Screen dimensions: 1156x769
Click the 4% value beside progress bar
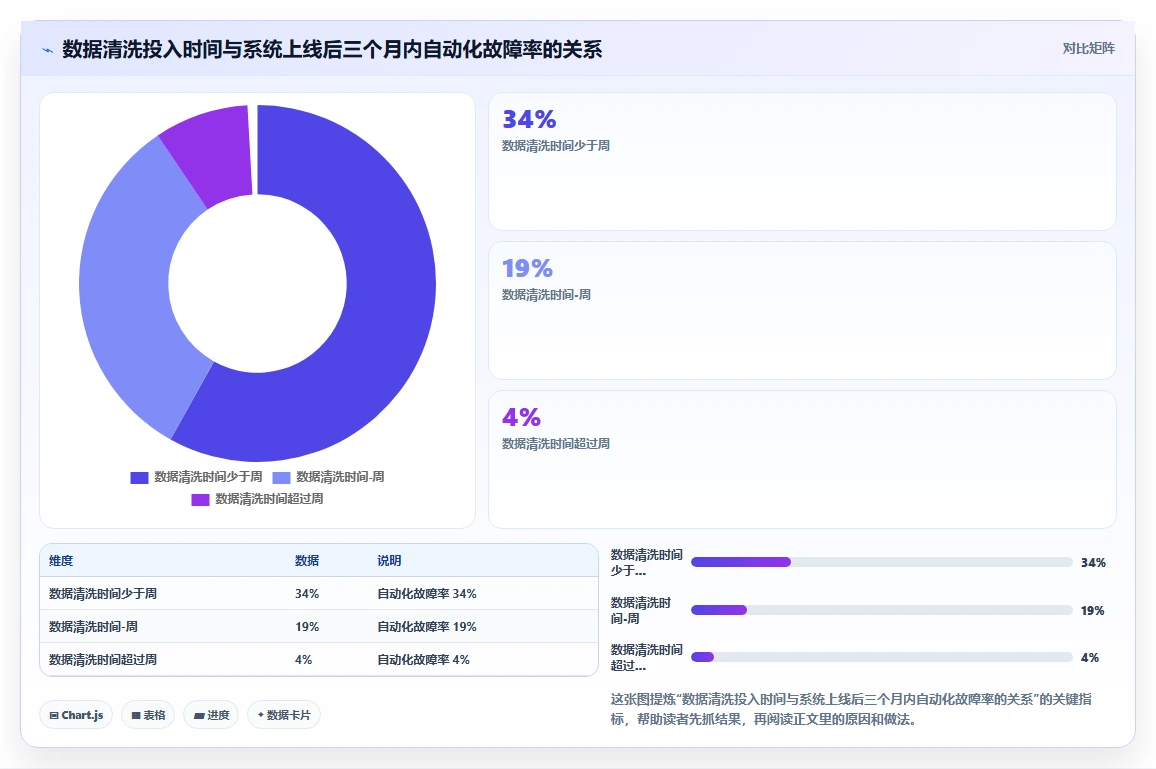1090,658
